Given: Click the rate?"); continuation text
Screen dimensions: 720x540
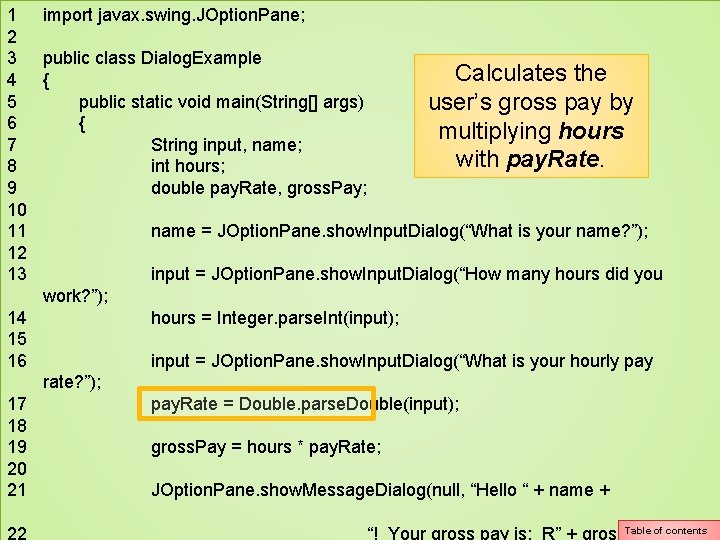Looking at the screenshot, I should tap(72, 382).
